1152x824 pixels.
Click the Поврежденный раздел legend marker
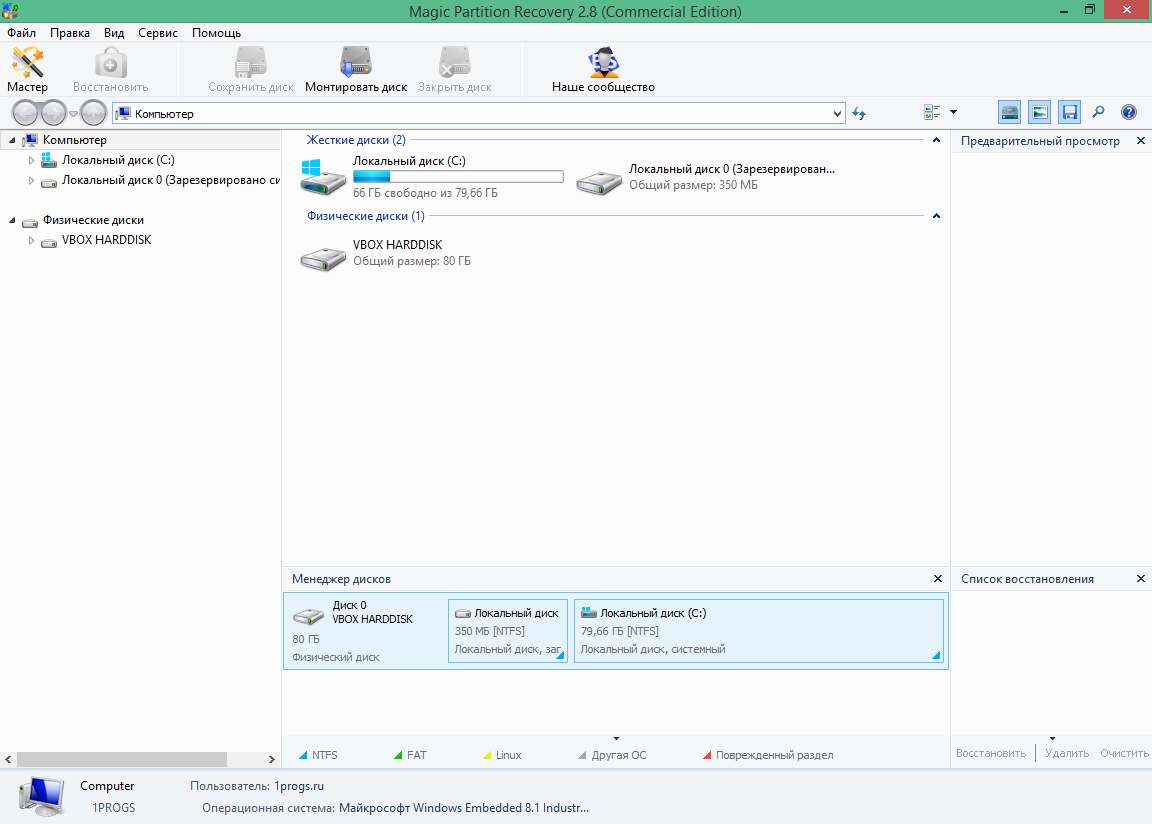[x=707, y=755]
